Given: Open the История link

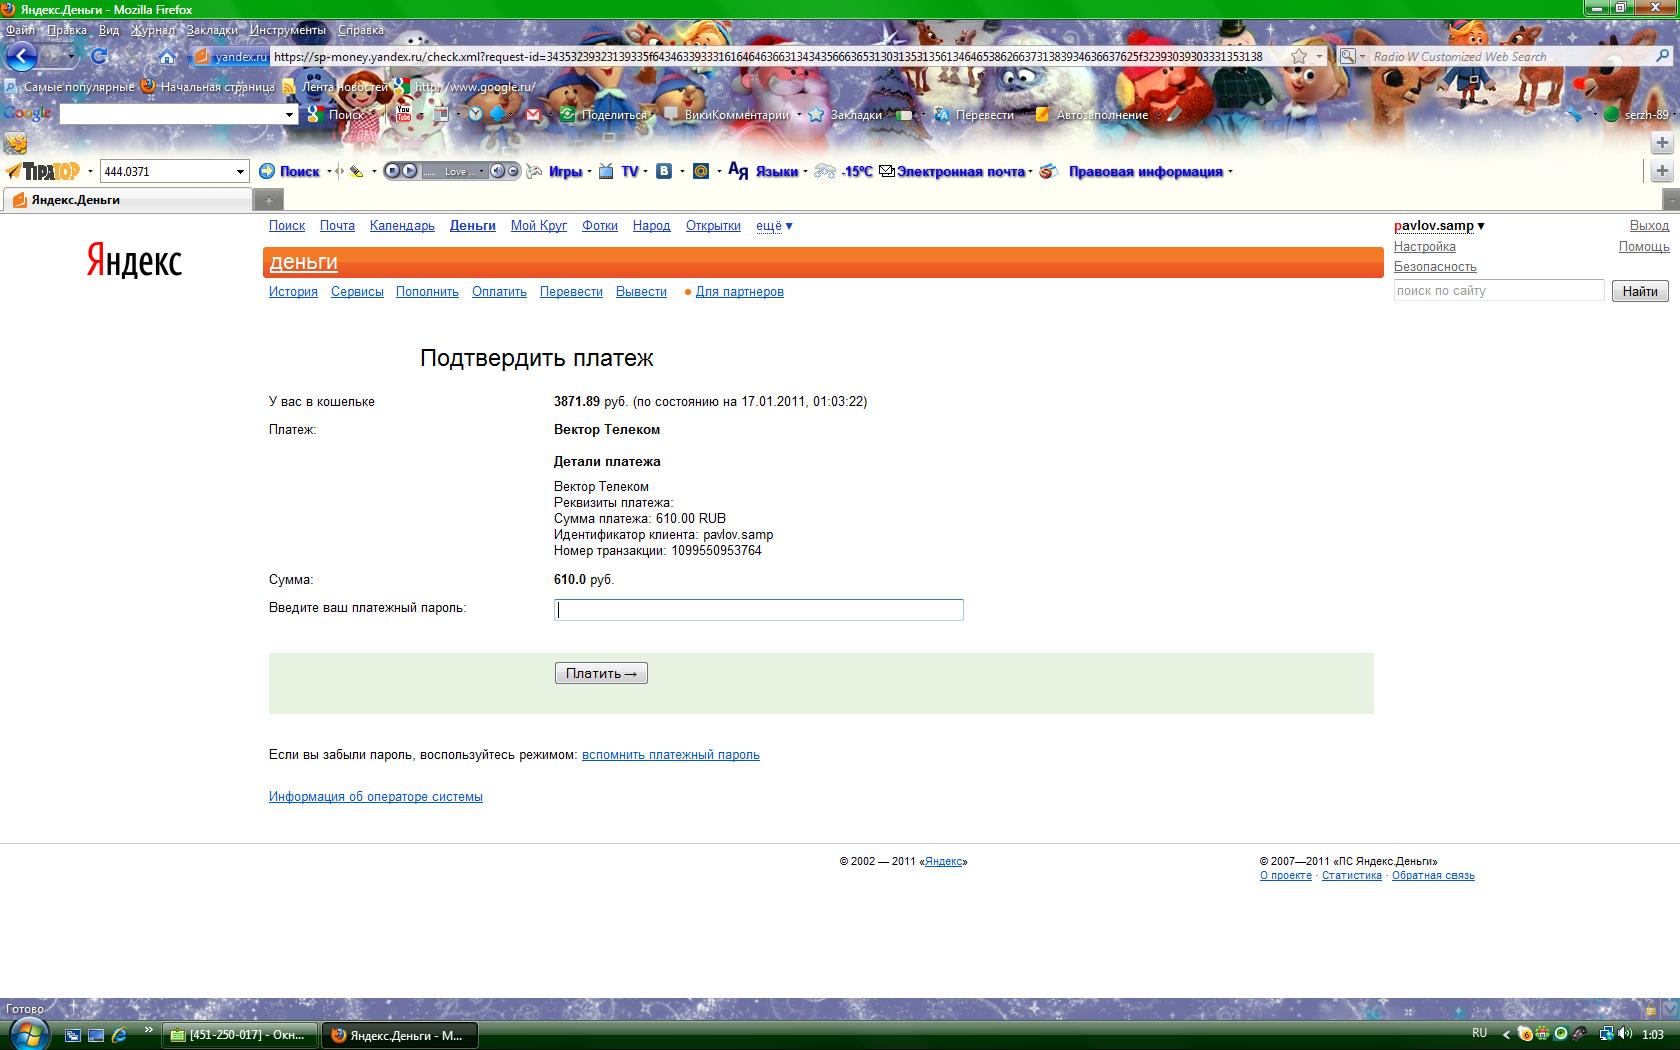Looking at the screenshot, I should pos(293,292).
